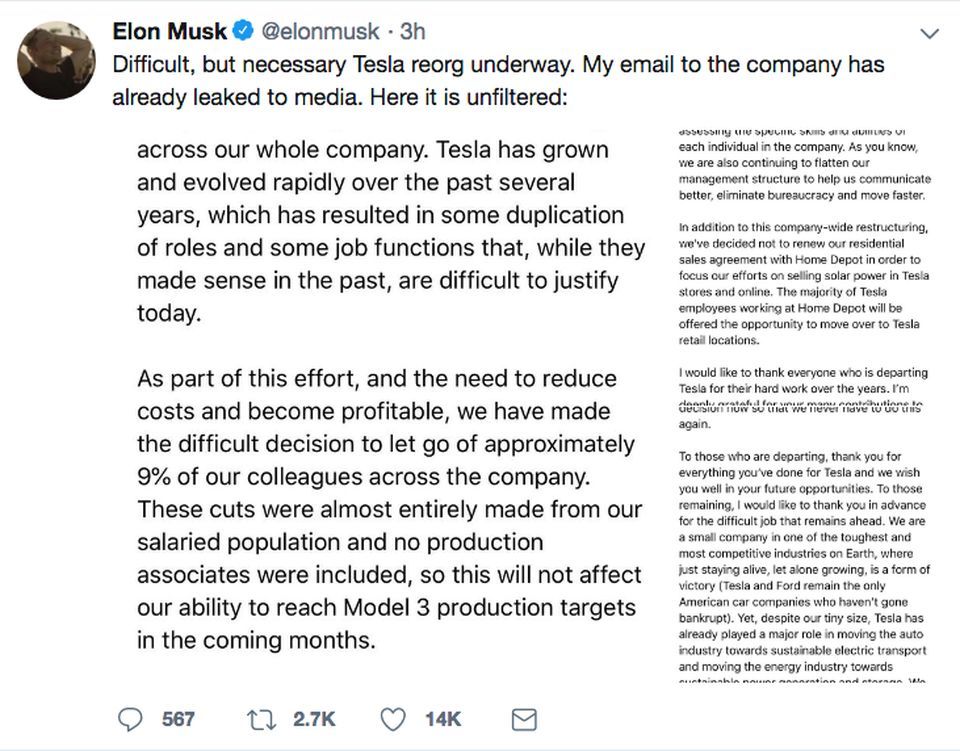Click 'Difficult, but necessary Tesla reorg' text

click(x=300, y=66)
